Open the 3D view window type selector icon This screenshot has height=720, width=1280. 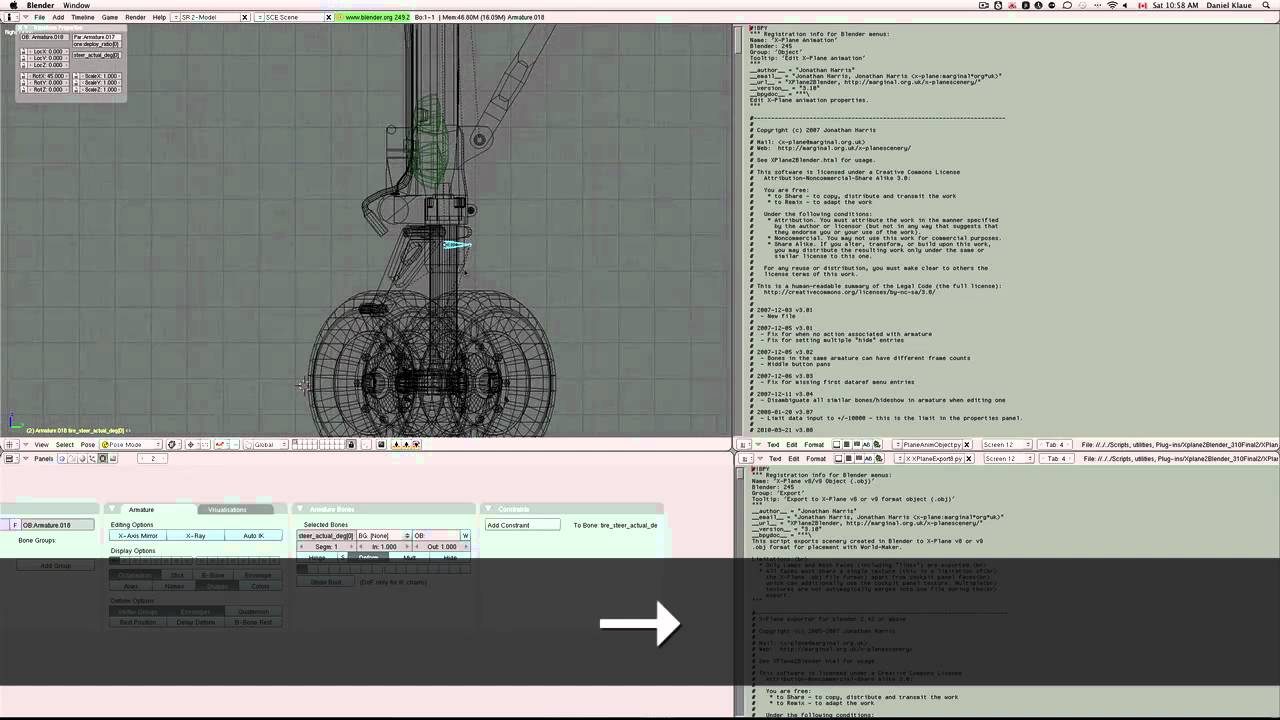click(10, 444)
